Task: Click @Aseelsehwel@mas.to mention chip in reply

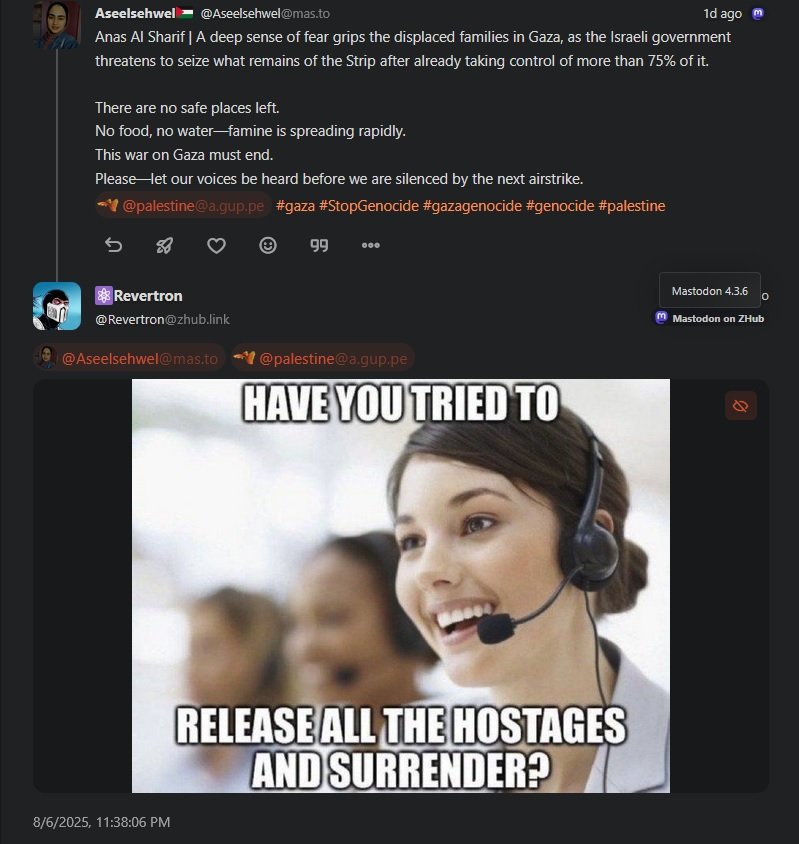Action: 129,358
